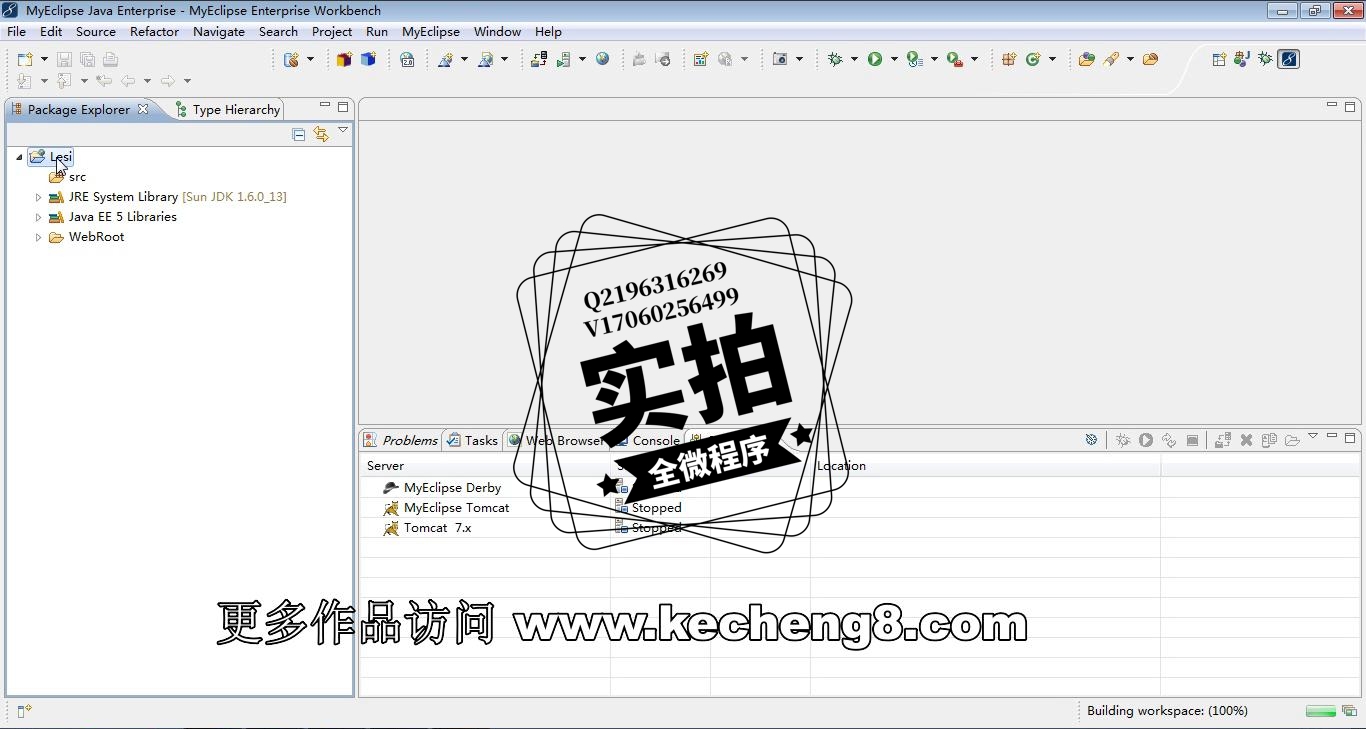This screenshot has height=729, width=1366.
Task: Click the Run/Stop server toolbar icon
Action: [x=565, y=60]
